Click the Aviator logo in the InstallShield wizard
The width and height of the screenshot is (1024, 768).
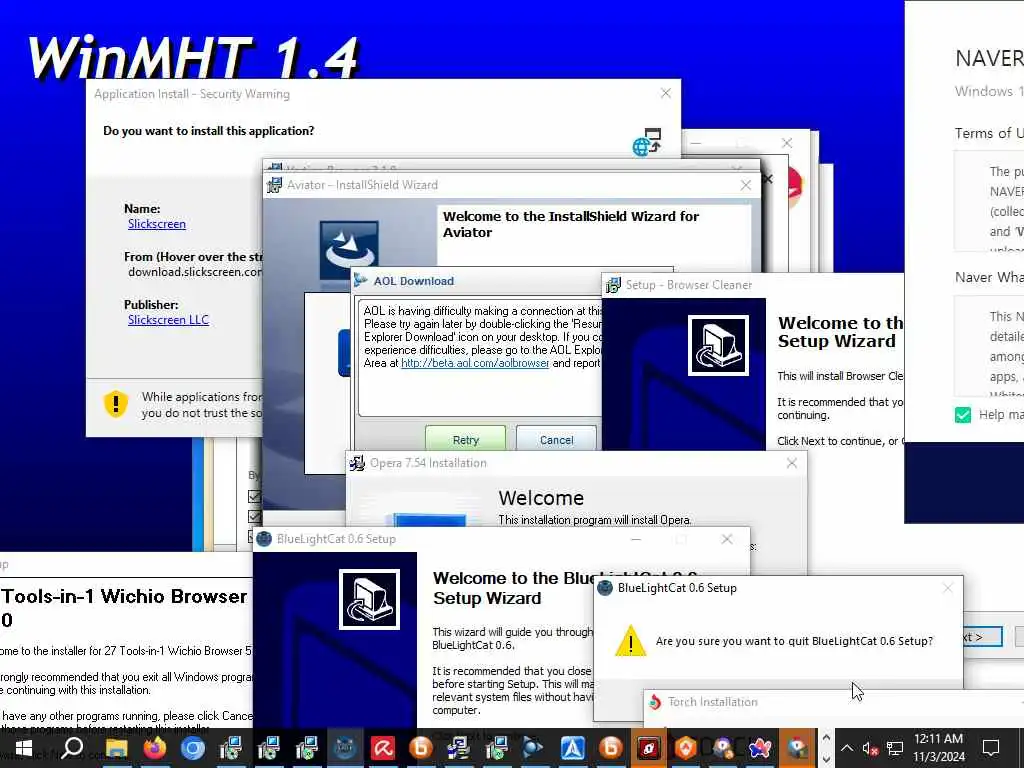point(349,252)
